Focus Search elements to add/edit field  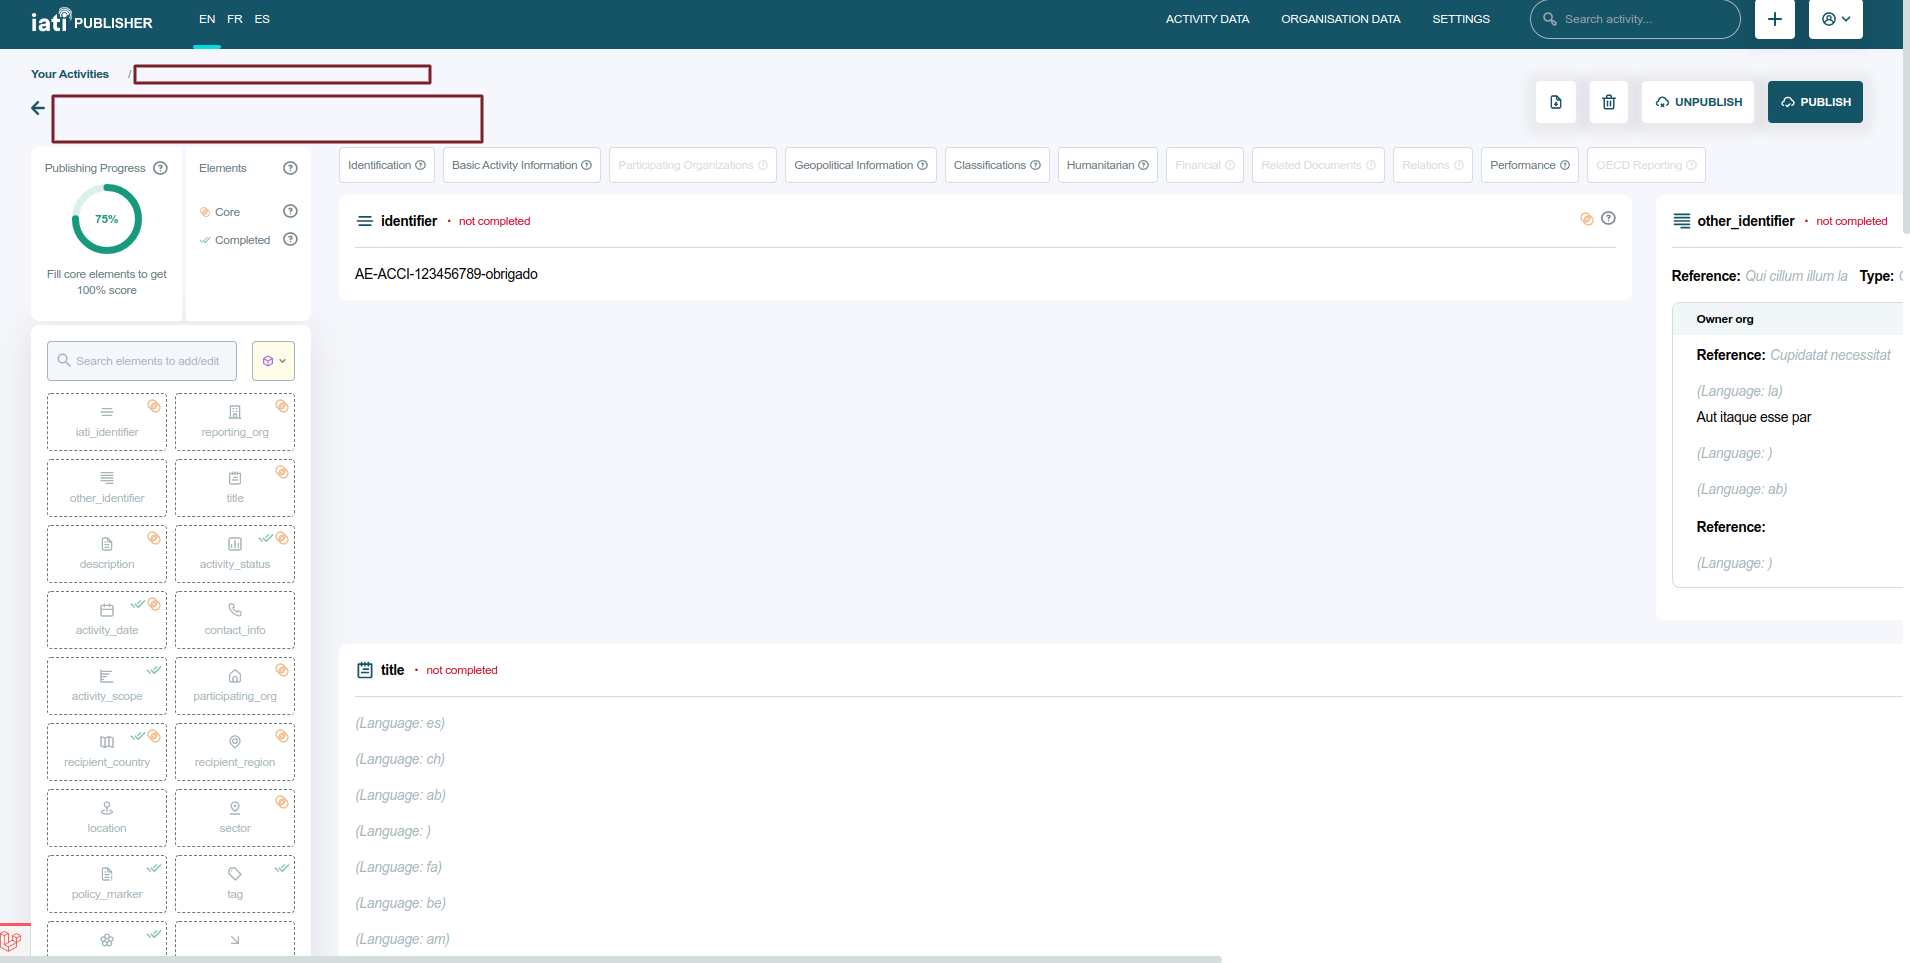(x=142, y=361)
